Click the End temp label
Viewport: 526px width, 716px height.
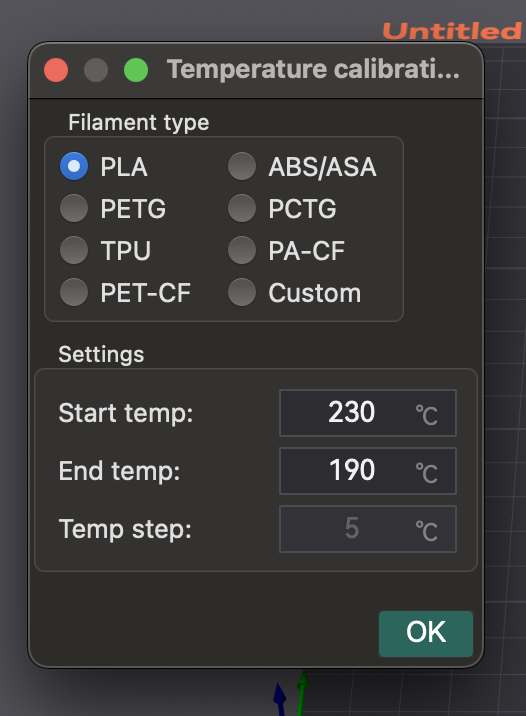coord(120,471)
